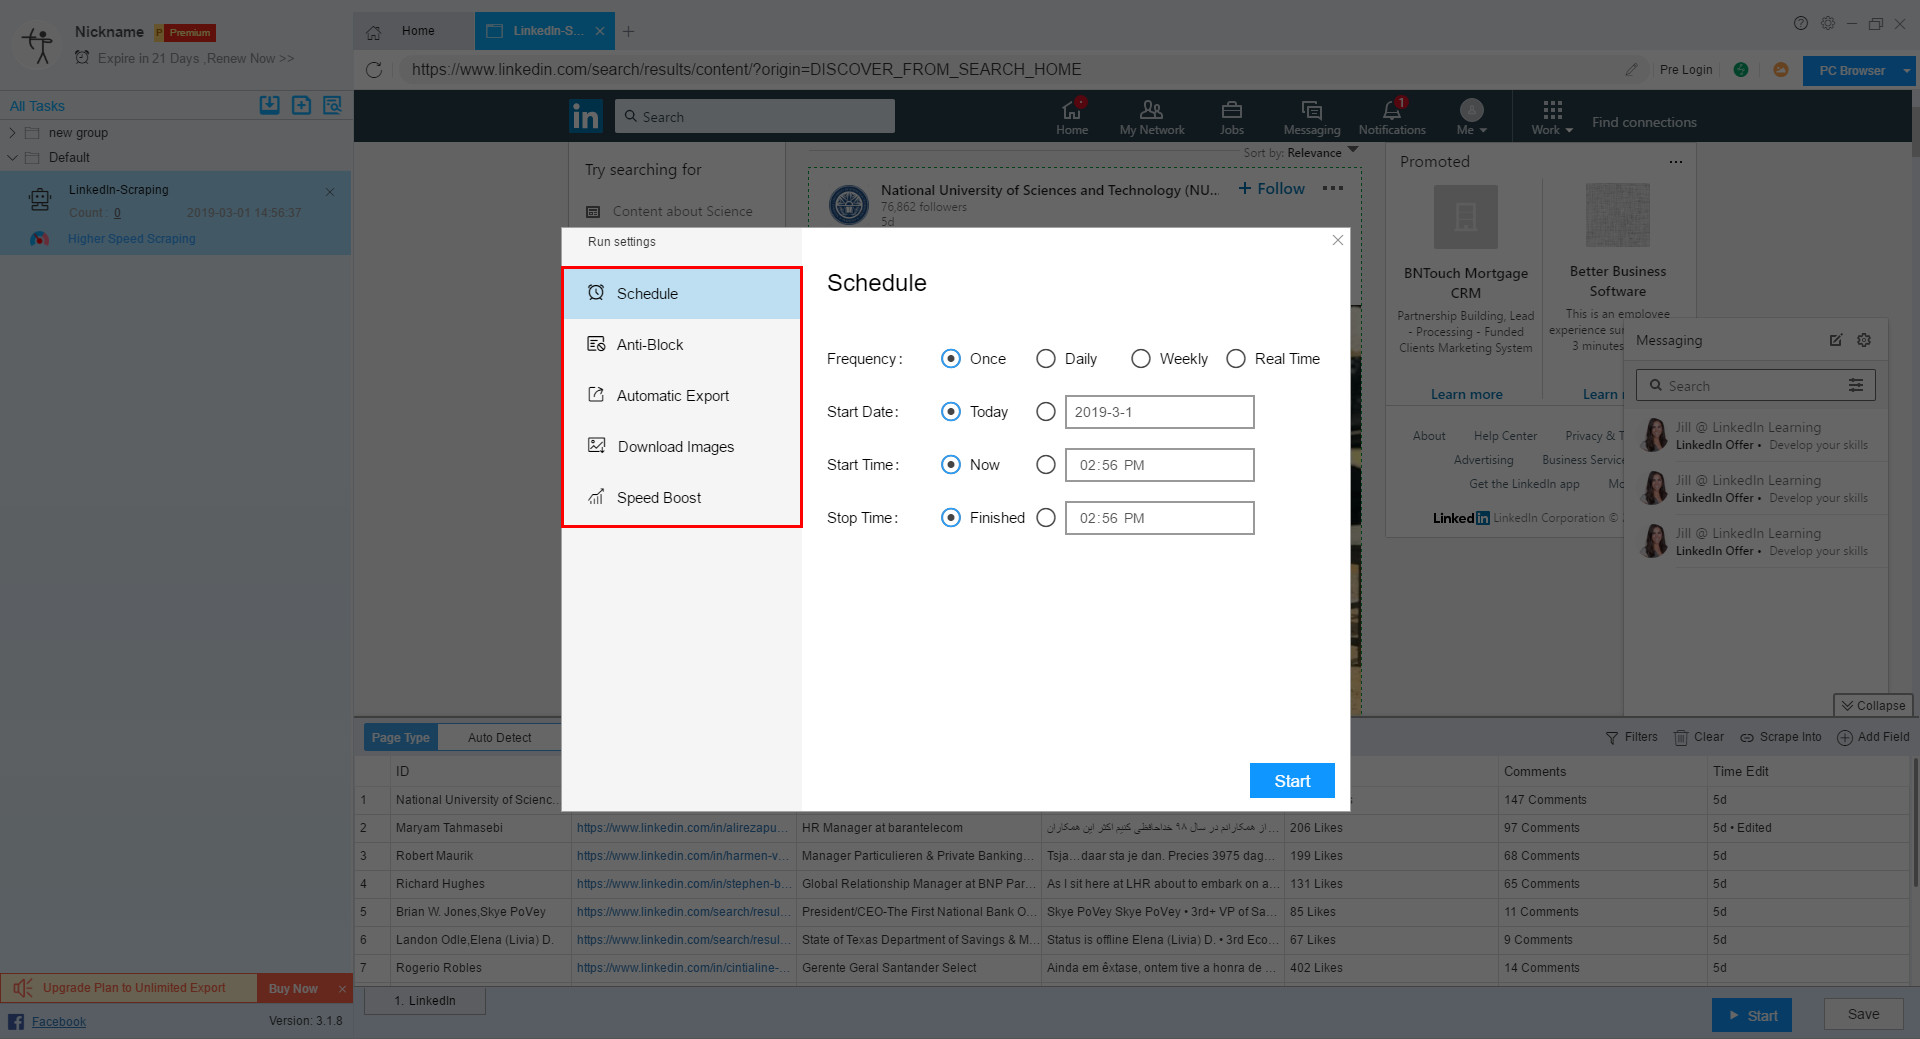
Task: Select custom stop time radio button
Action: point(1046,518)
